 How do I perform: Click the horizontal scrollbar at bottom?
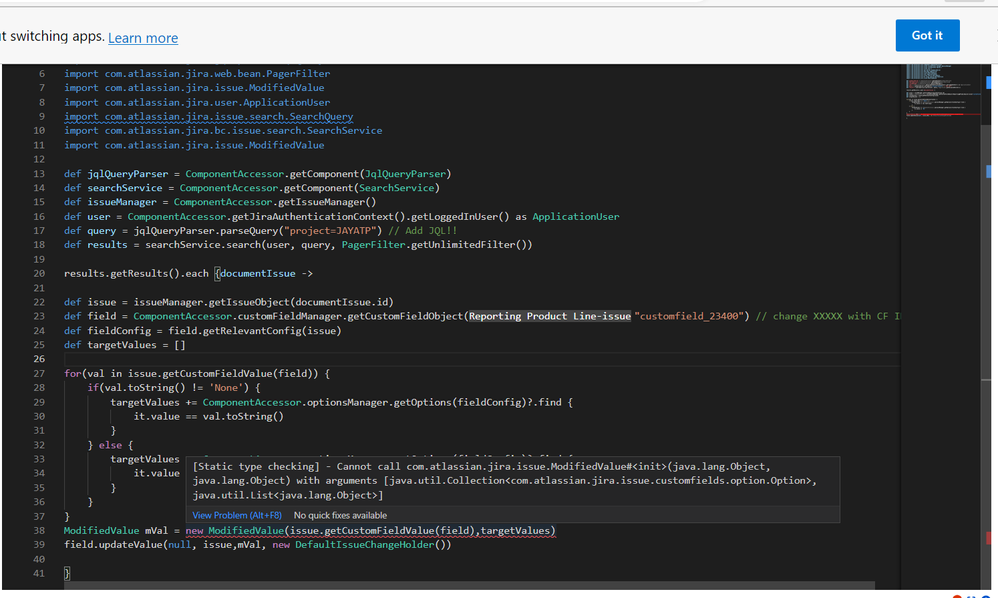click(x=469, y=585)
